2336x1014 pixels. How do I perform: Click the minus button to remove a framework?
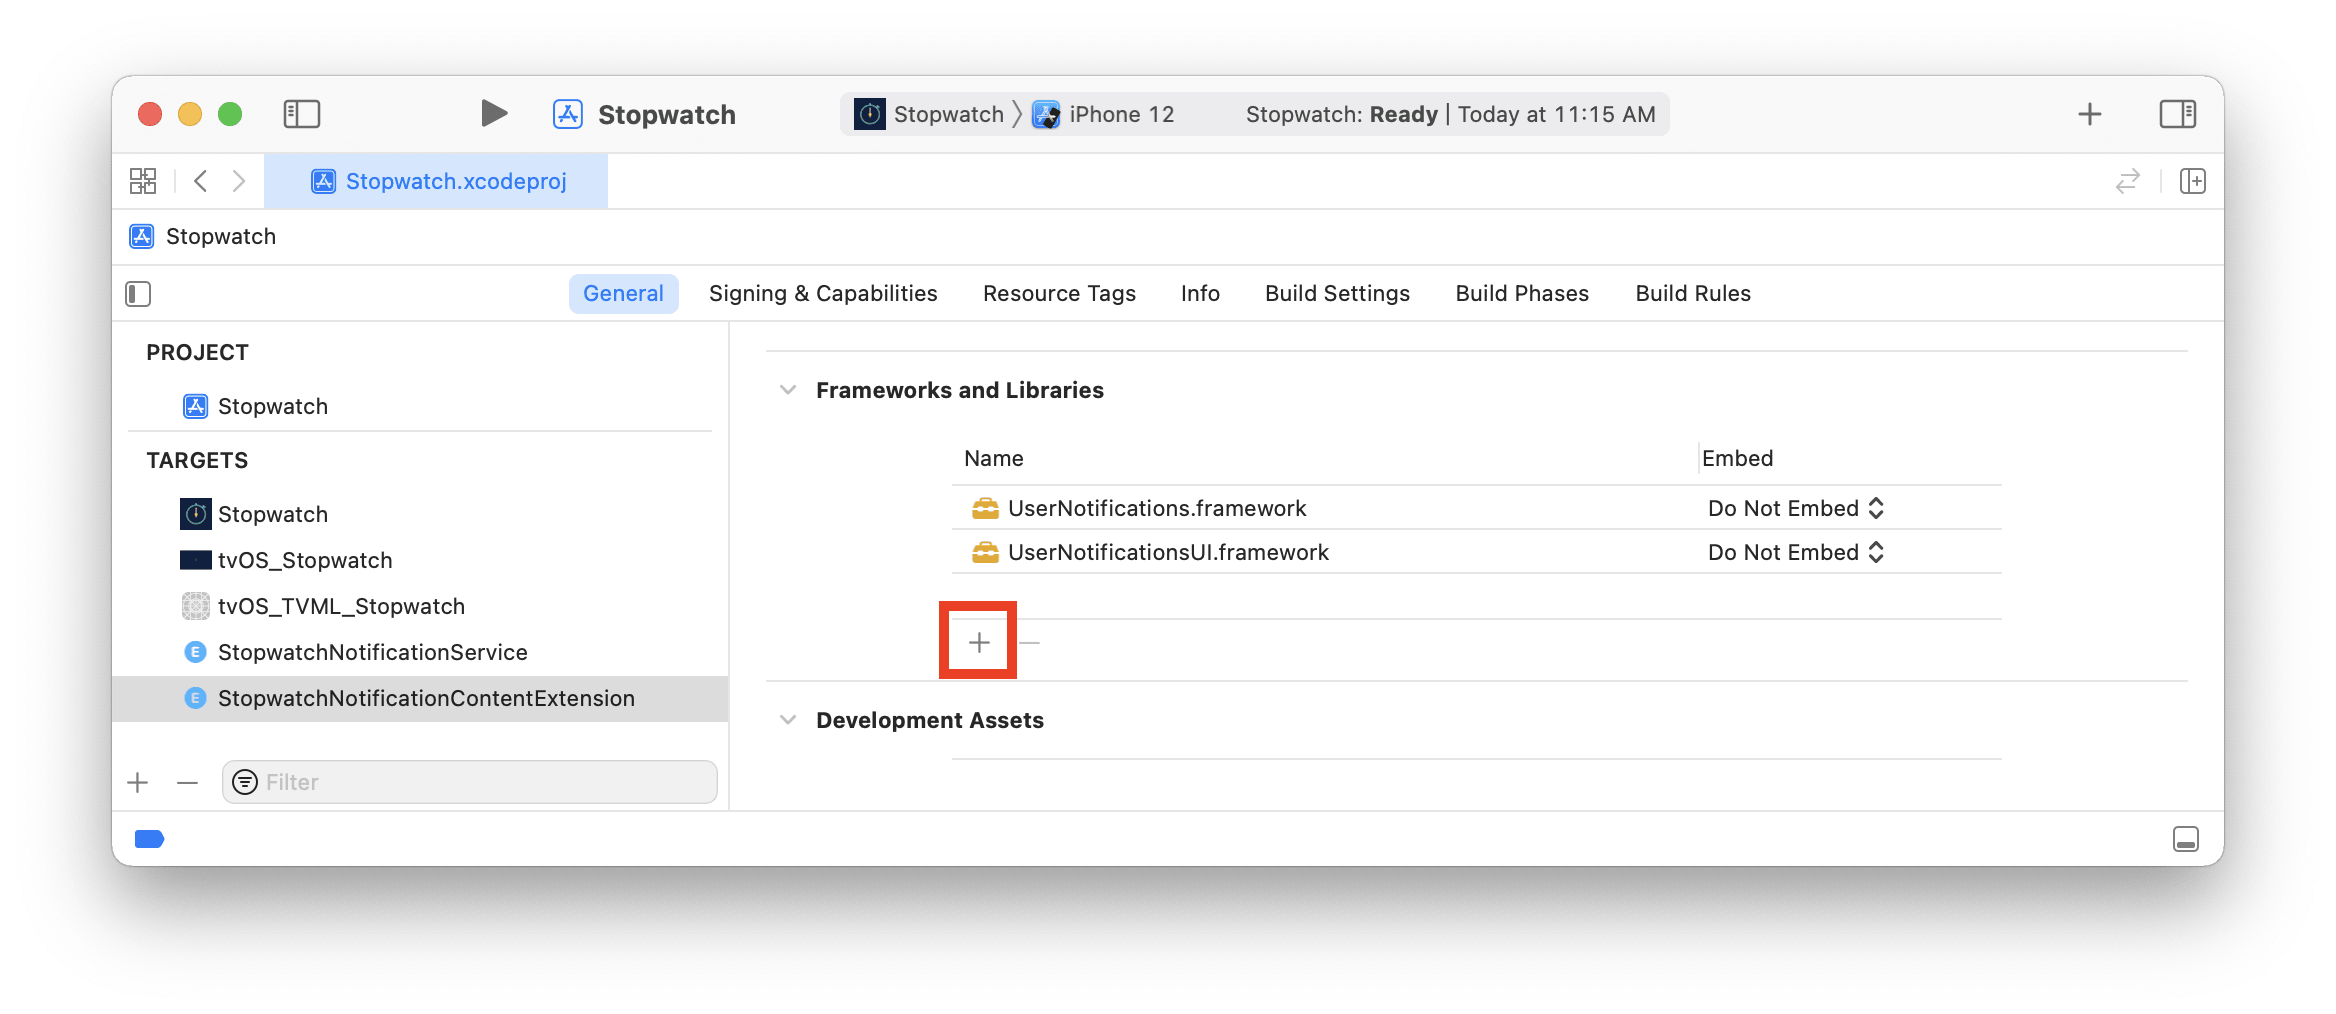click(x=1029, y=641)
